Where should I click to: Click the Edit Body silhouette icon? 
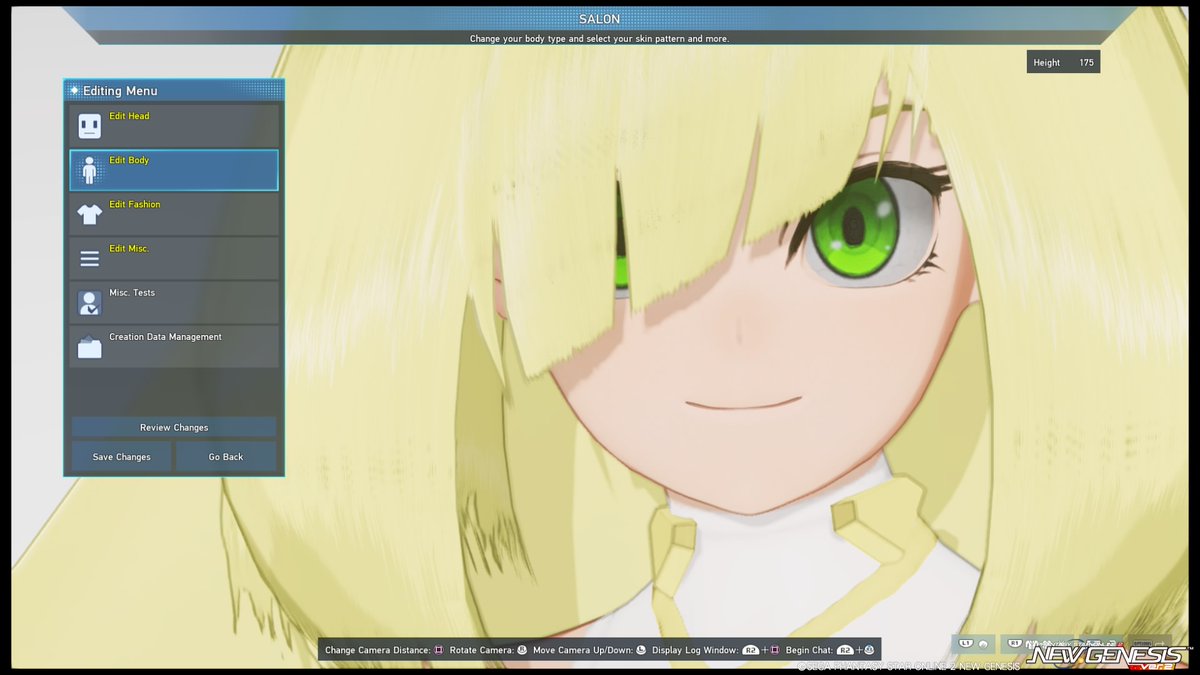89,169
